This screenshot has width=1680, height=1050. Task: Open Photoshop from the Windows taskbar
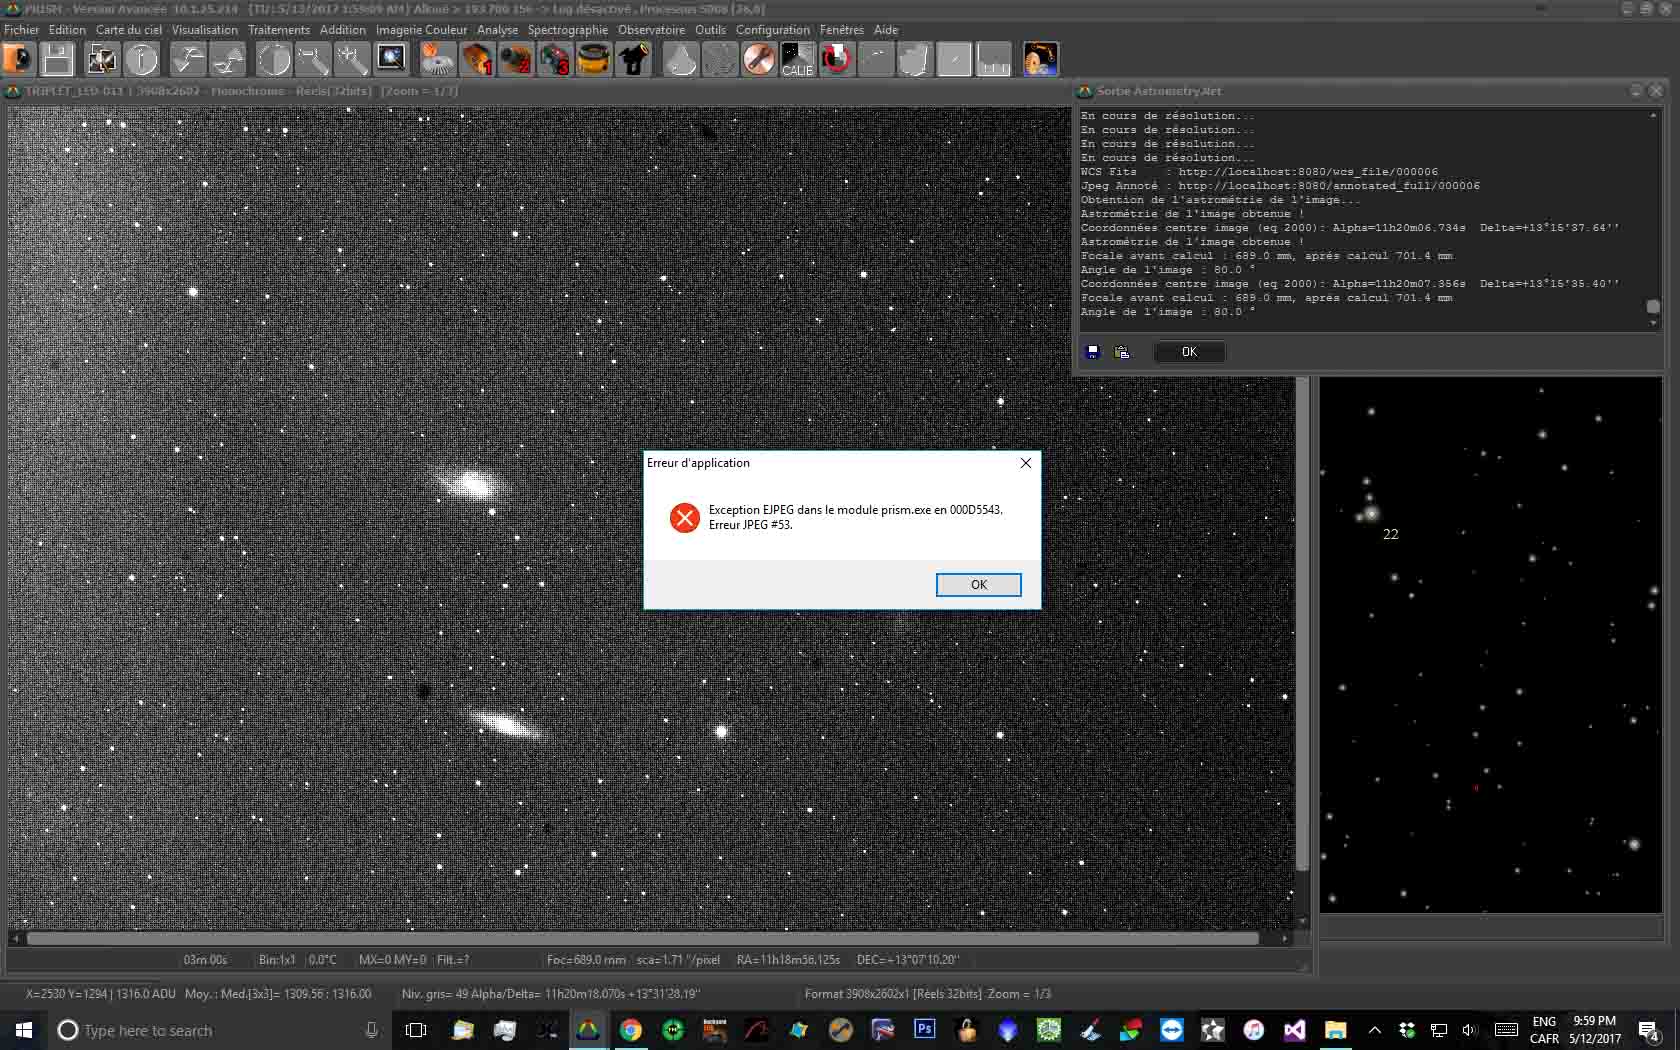[x=924, y=1029]
